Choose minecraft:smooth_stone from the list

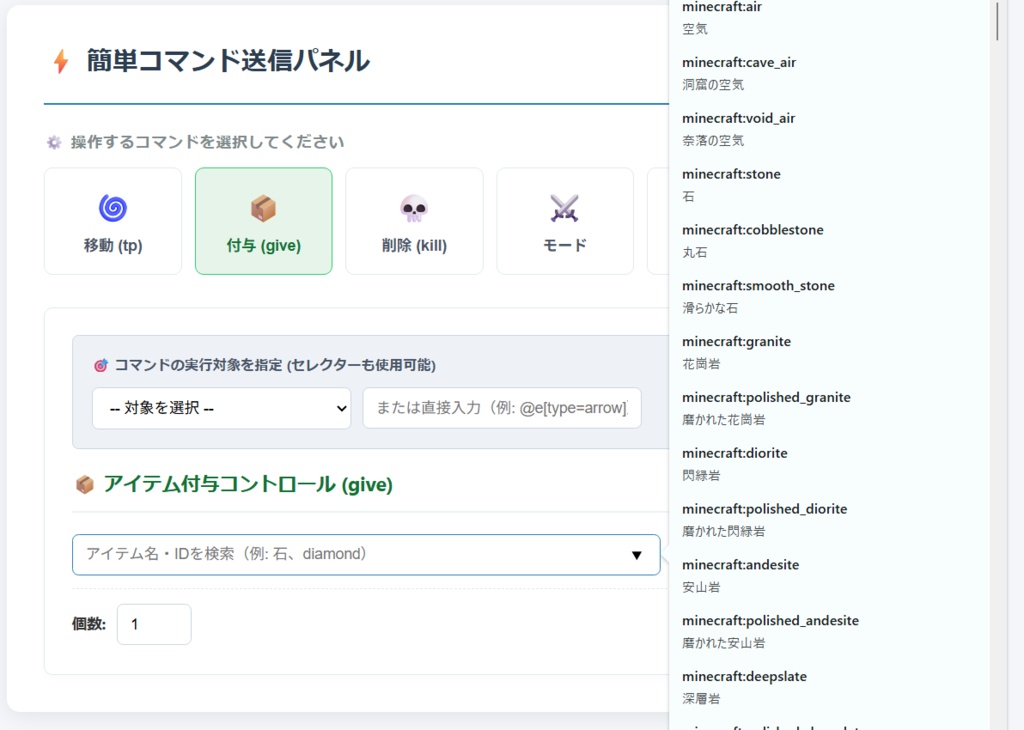pyautogui.click(x=829, y=296)
